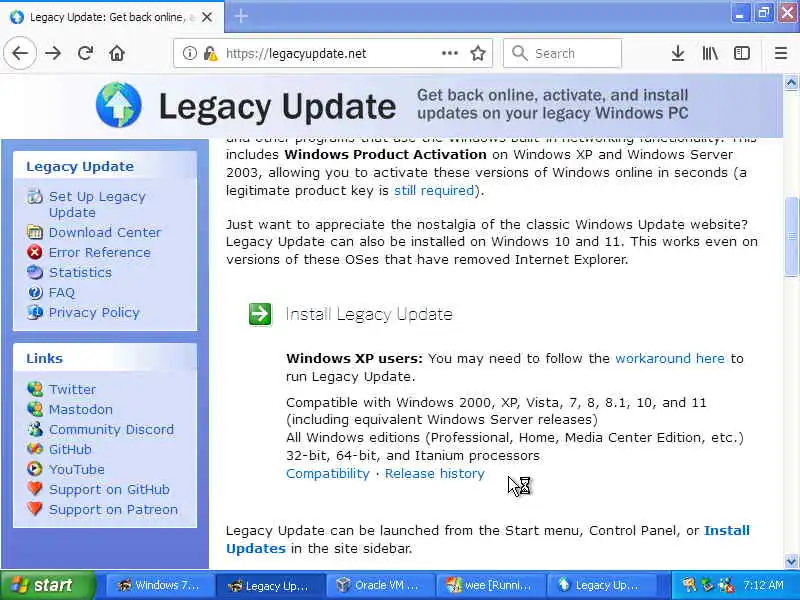
Task: Click the green Install arrow icon
Action: [x=260, y=314]
